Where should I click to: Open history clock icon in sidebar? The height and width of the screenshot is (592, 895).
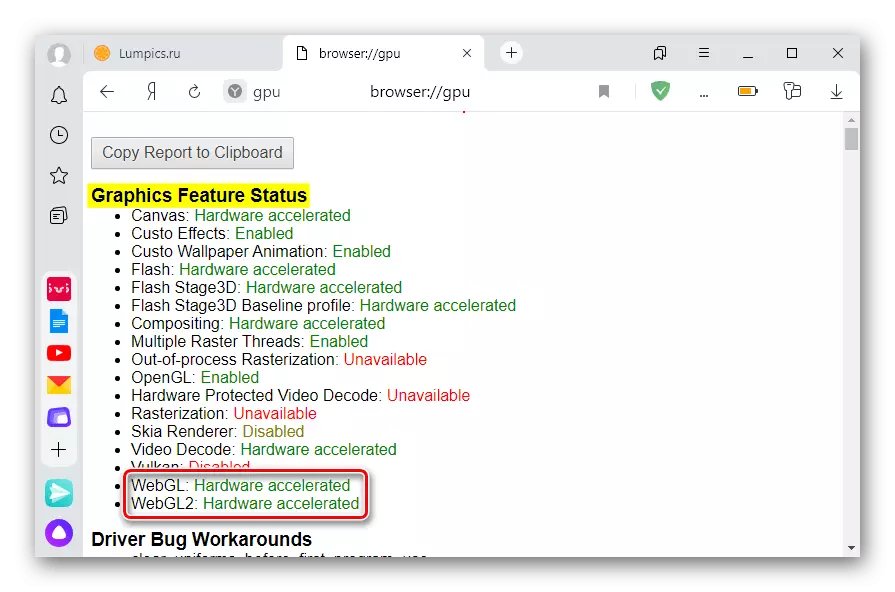click(x=59, y=135)
